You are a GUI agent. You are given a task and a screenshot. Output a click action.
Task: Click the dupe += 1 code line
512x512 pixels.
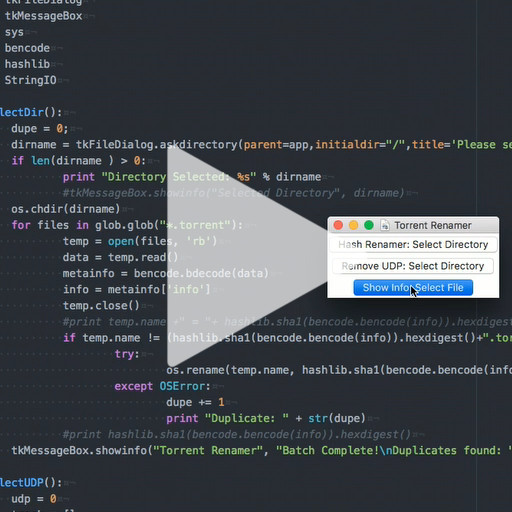195,402
